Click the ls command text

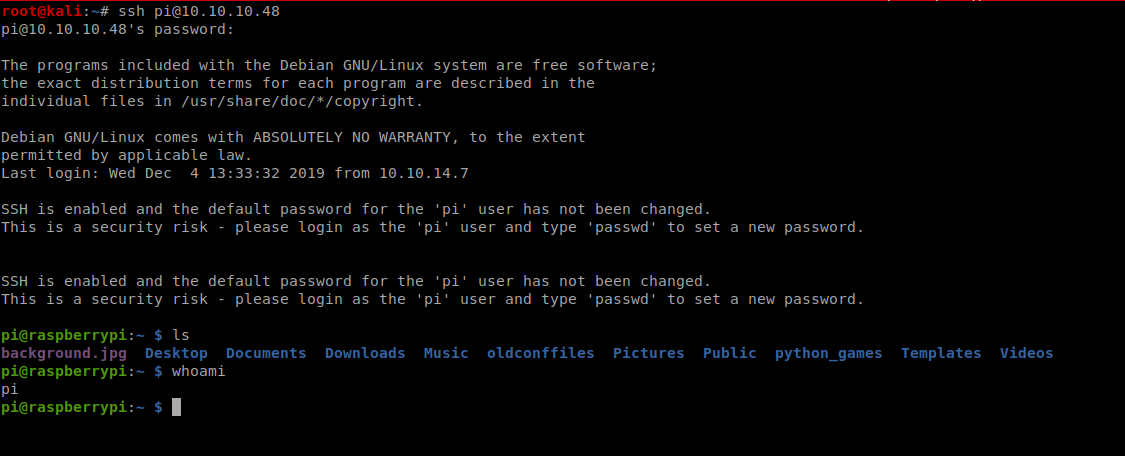(x=181, y=336)
